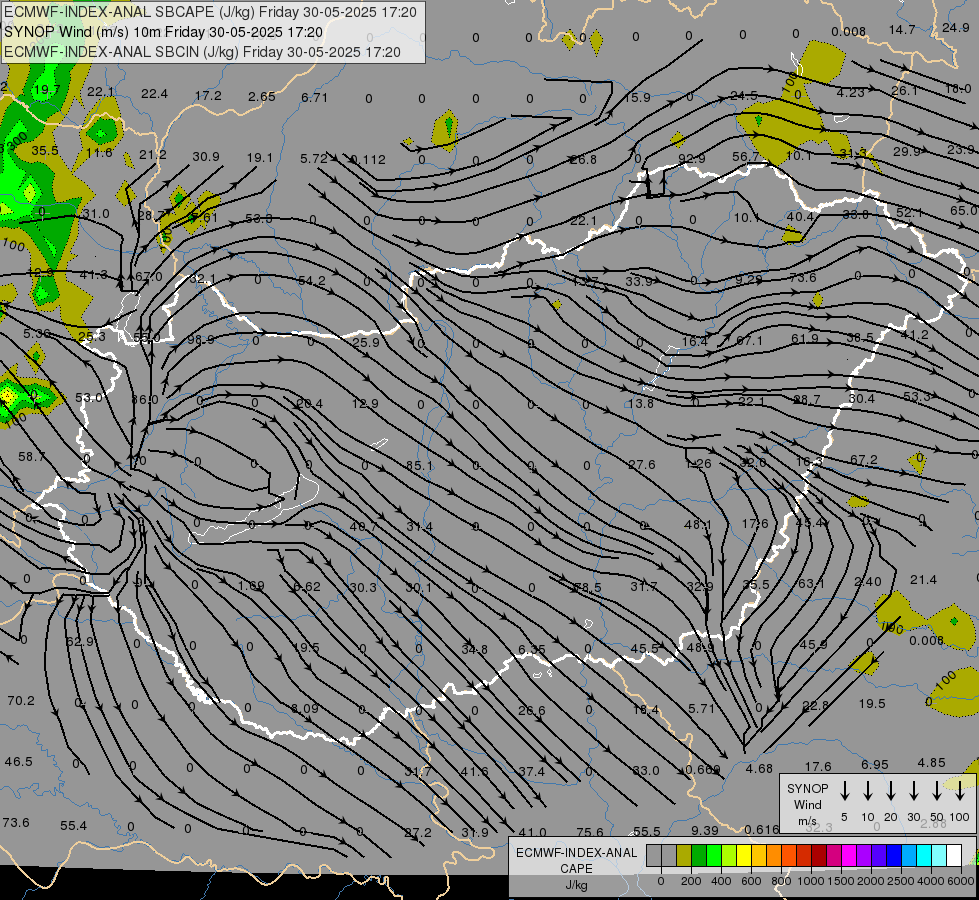The width and height of the screenshot is (979, 900).
Task: Click the map value 4.23
Action: tap(850, 92)
